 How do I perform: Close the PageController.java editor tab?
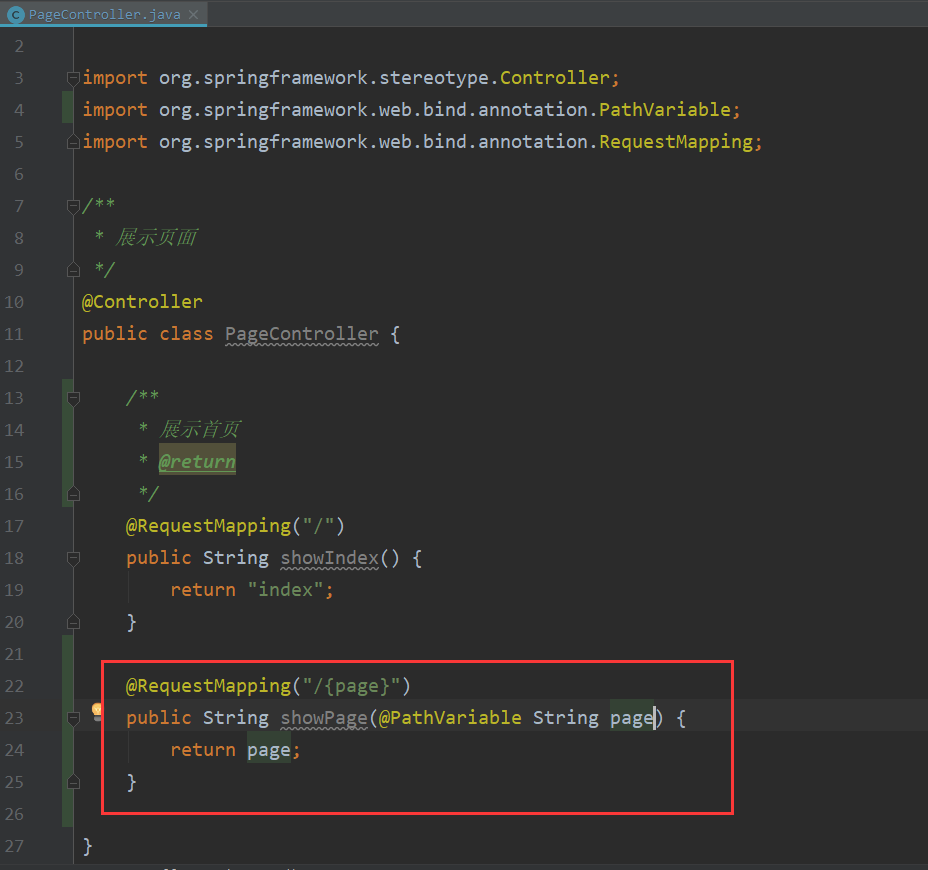point(194,14)
